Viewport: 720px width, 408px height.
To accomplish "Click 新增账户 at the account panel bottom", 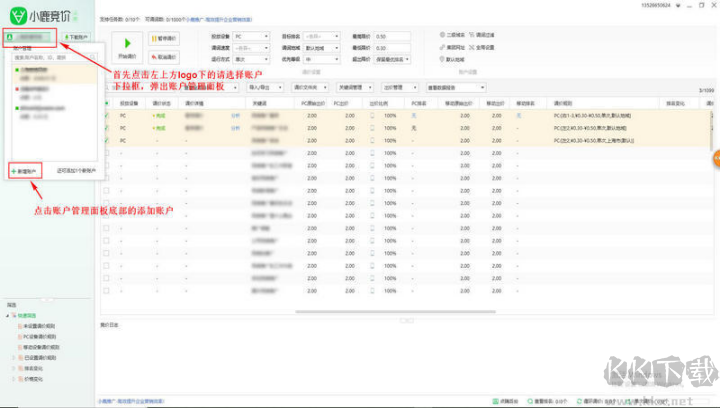I will [x=25, y=171].
